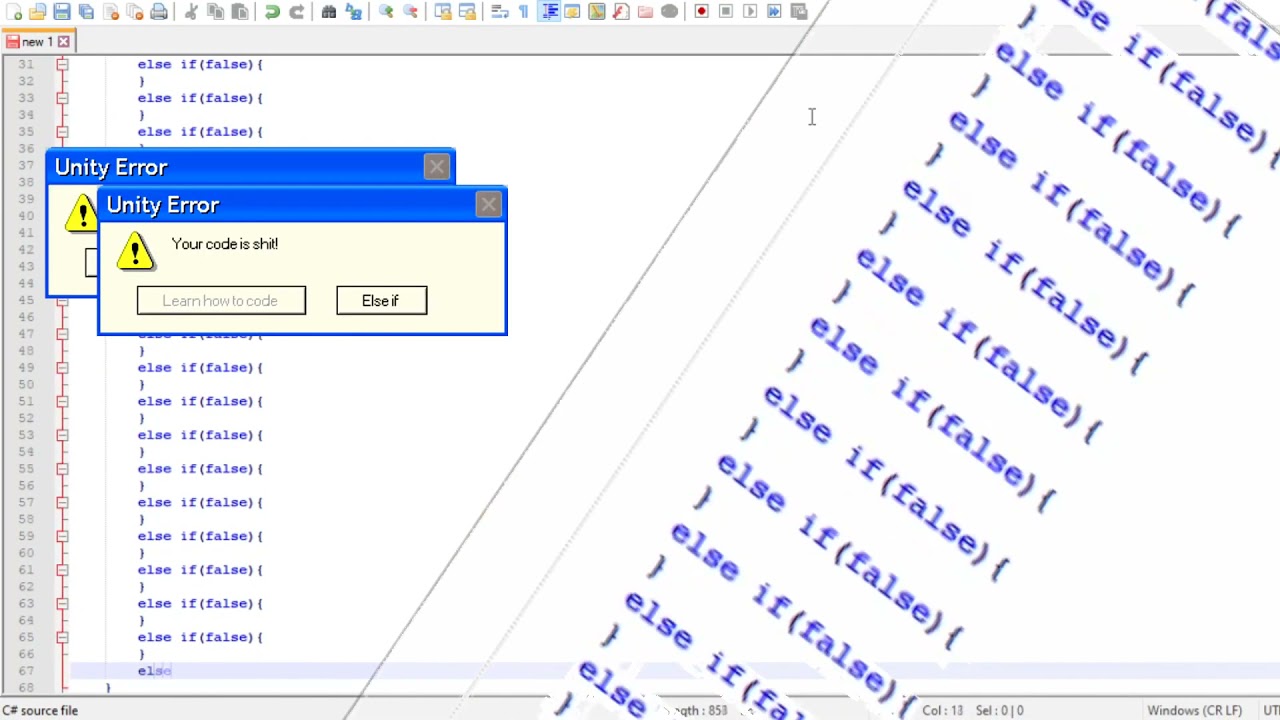This screenshot has width=1280, height=720.
Task: Open the Replace dialog icon
Action: 353,12
